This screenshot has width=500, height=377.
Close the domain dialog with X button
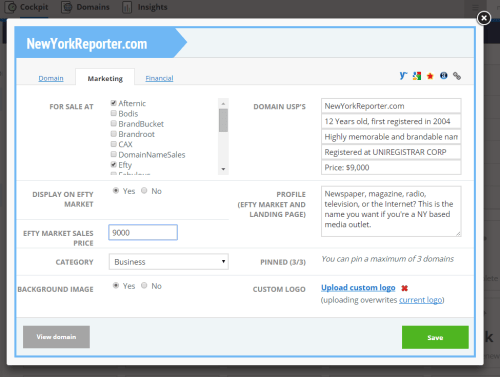[x=484, y=18]
